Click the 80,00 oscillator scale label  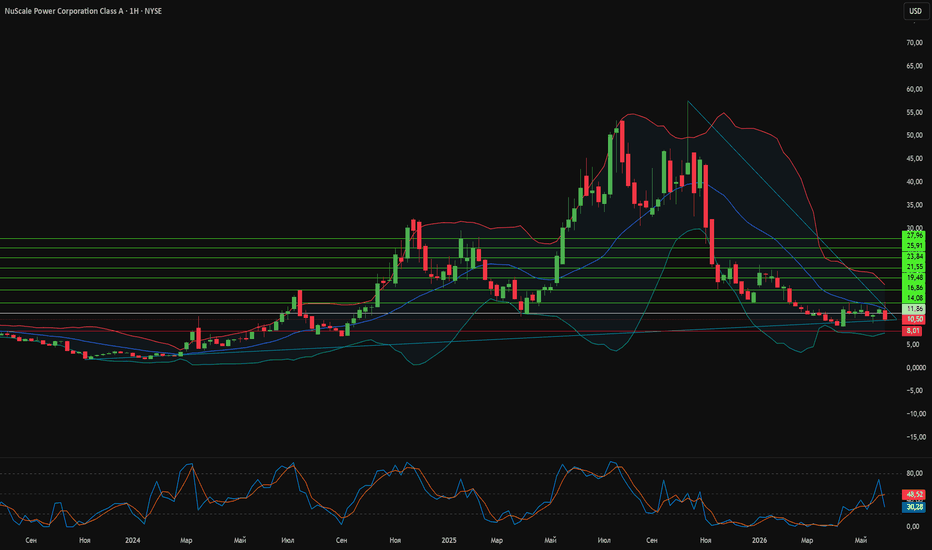tap(914, 474)
